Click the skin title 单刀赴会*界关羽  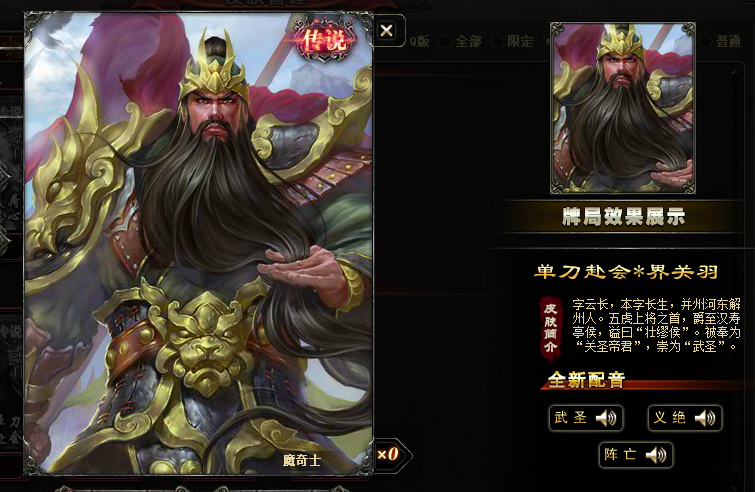626,272
